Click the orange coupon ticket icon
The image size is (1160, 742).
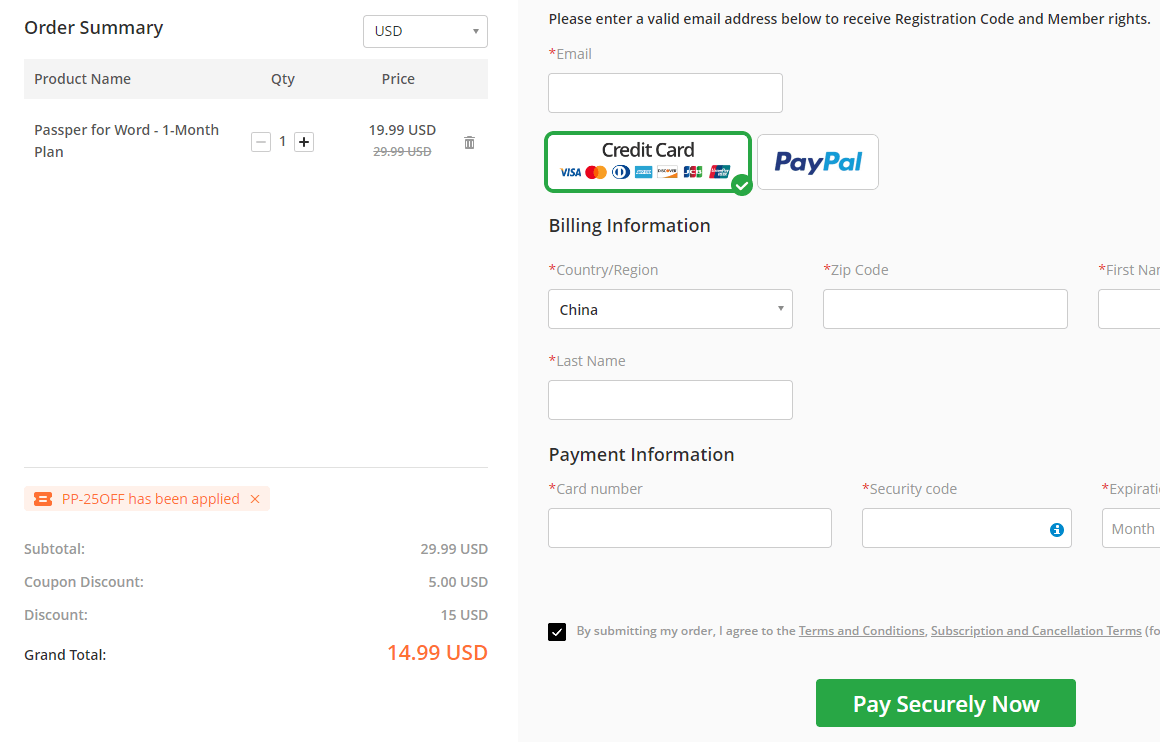click(x=43, y=499)
